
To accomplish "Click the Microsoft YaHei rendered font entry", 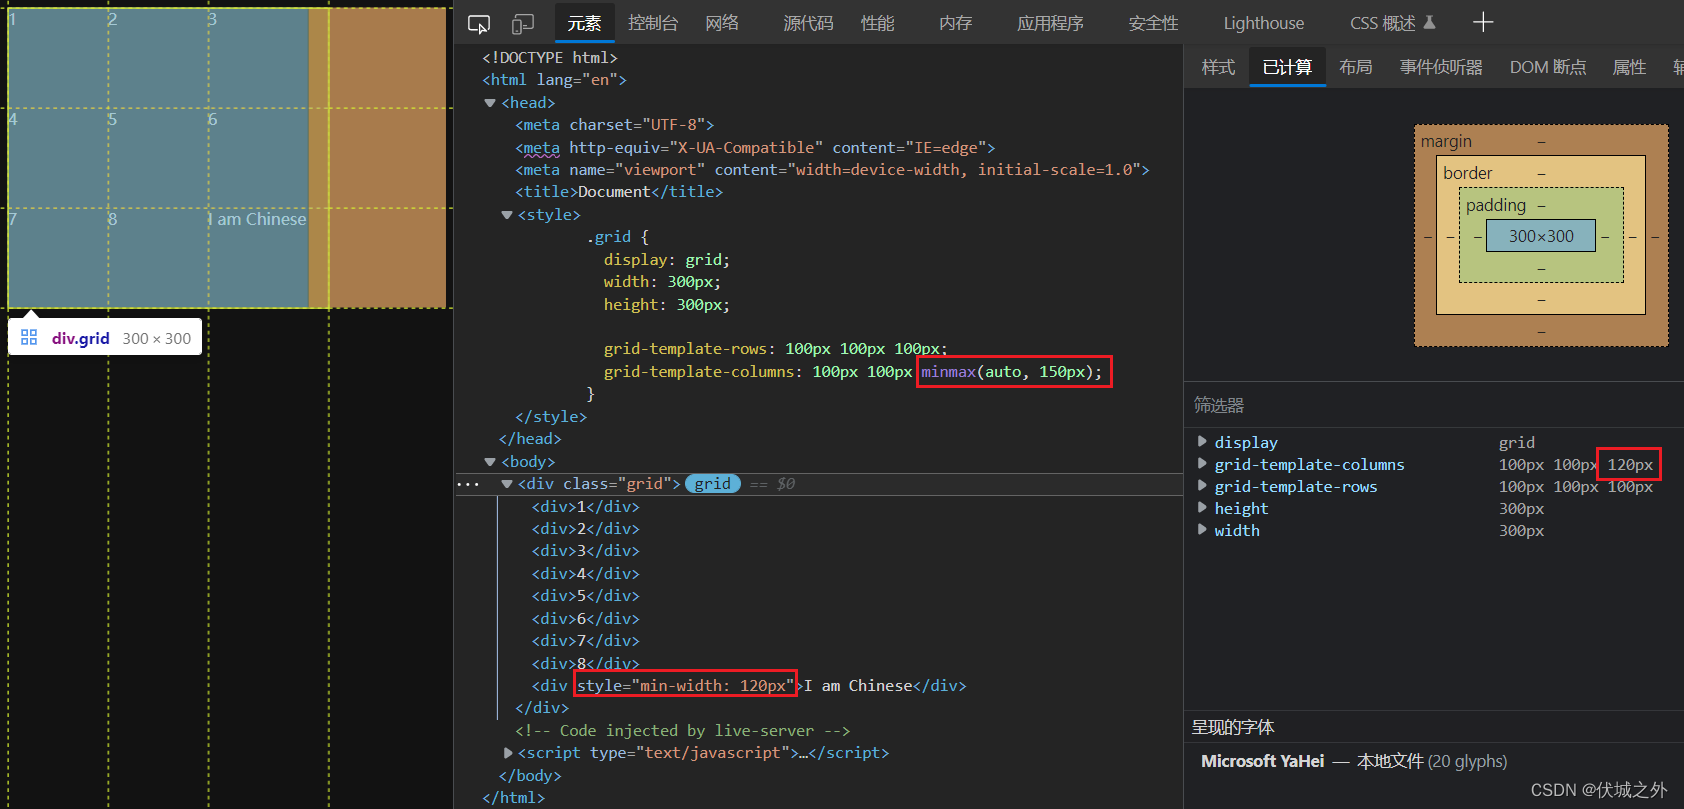I will (1354, 761).
